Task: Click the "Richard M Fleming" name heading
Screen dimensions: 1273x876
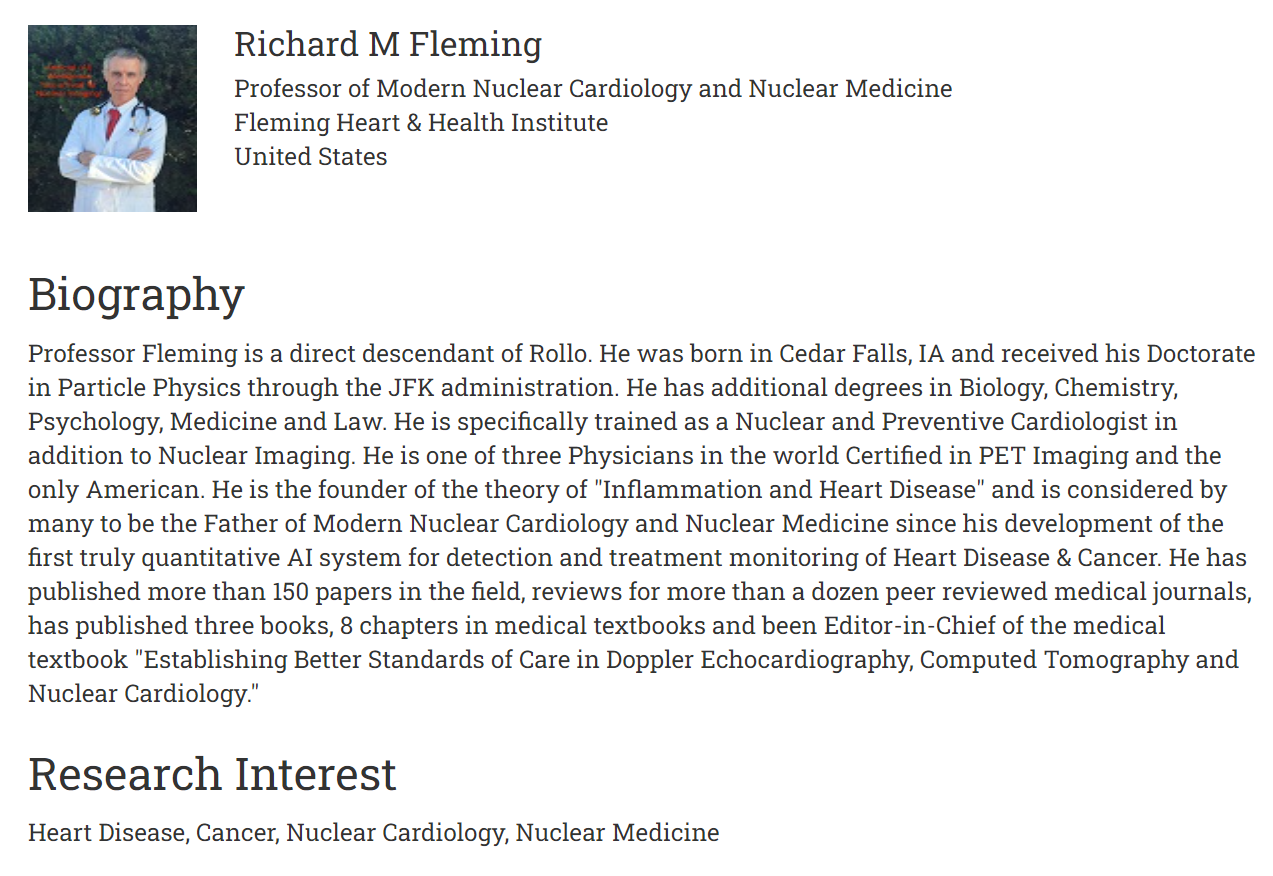Action: pos(388,45)
